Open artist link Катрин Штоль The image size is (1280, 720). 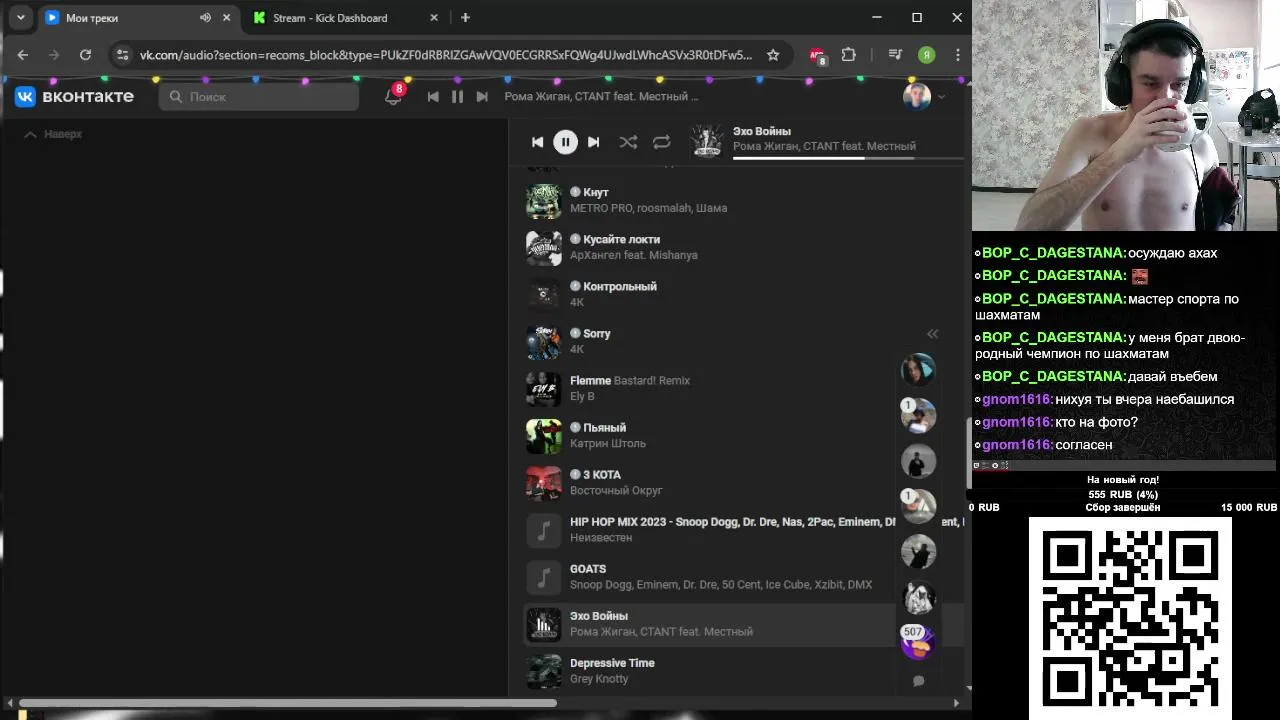click(608, 443)
